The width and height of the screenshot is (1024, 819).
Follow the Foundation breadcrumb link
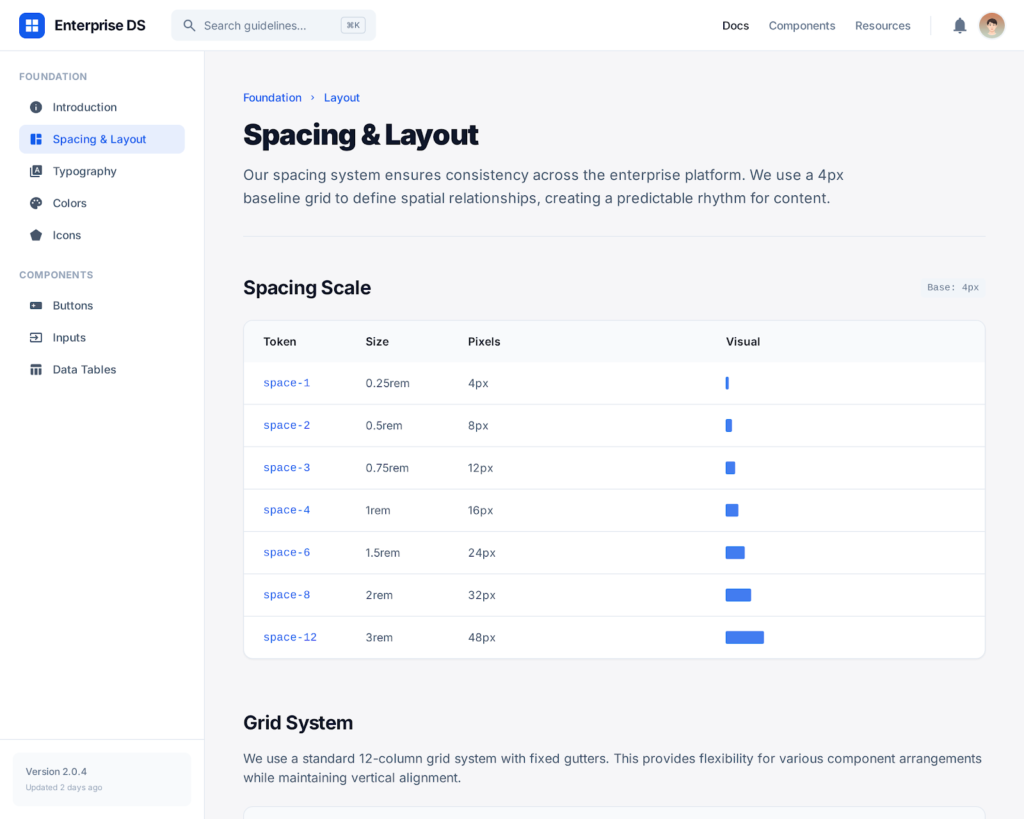pos(272,97)
